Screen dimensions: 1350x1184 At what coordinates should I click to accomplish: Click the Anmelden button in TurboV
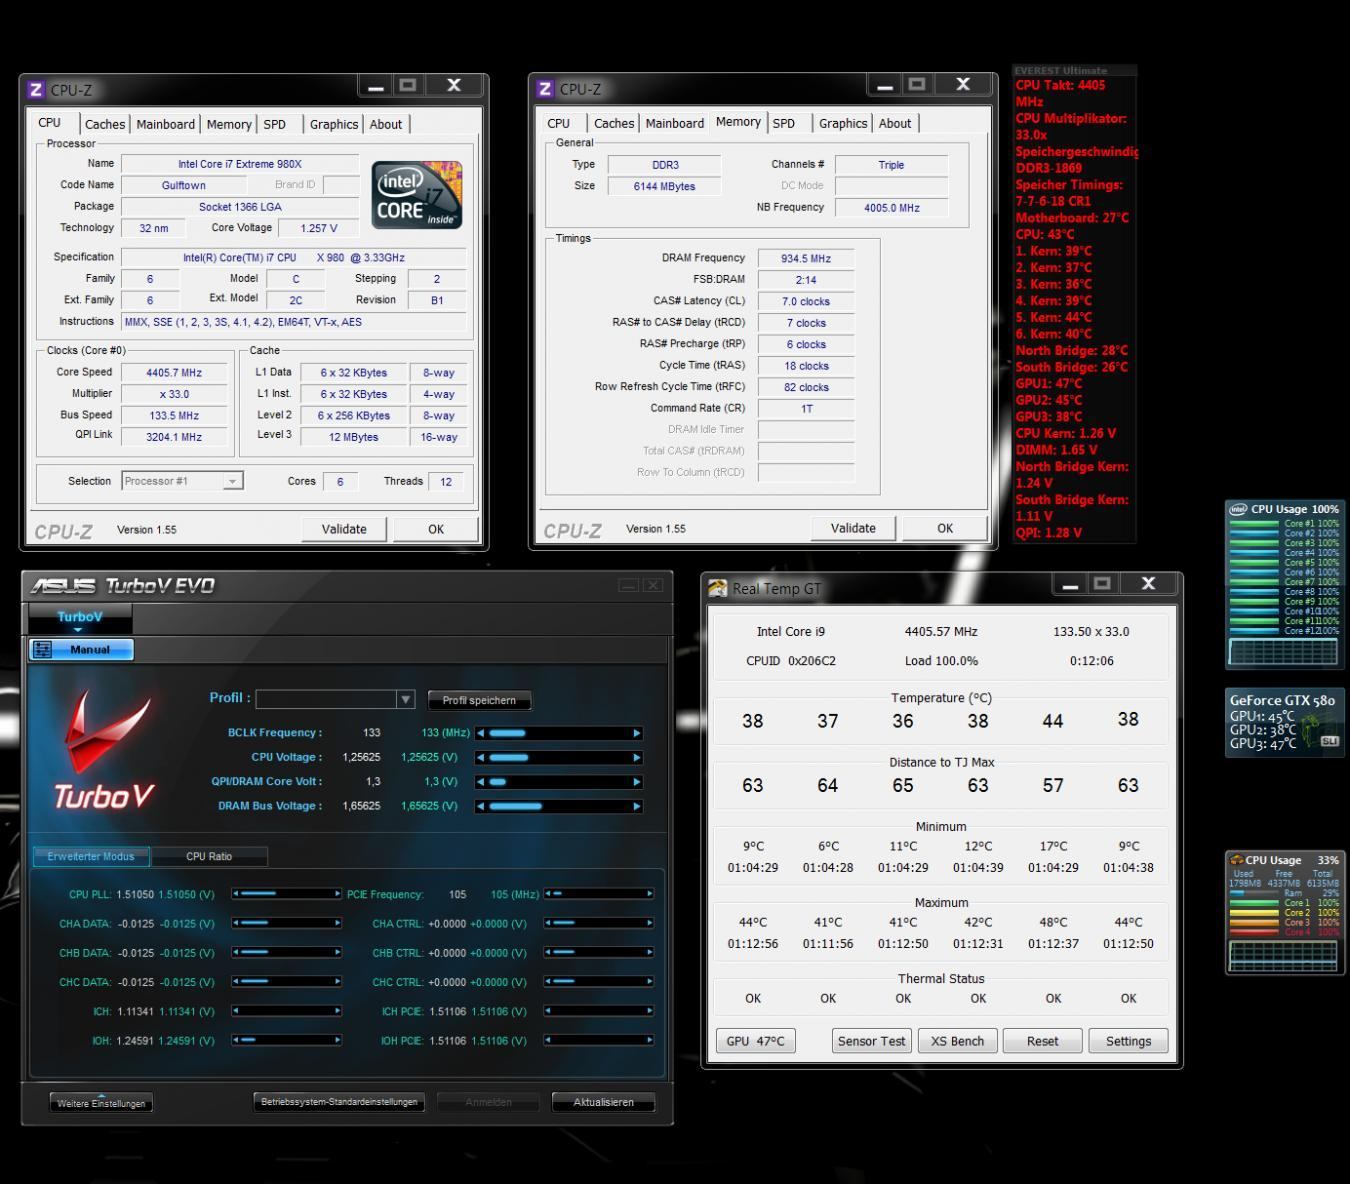coord(488,1102)
